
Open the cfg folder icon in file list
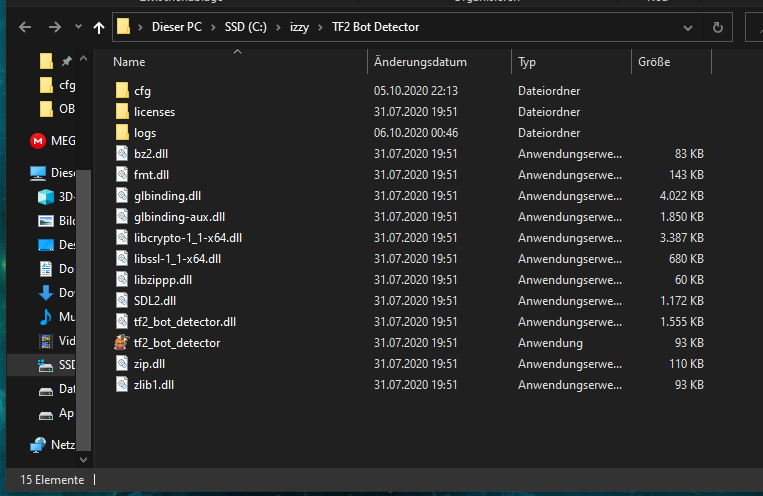(x=122, y=91)
